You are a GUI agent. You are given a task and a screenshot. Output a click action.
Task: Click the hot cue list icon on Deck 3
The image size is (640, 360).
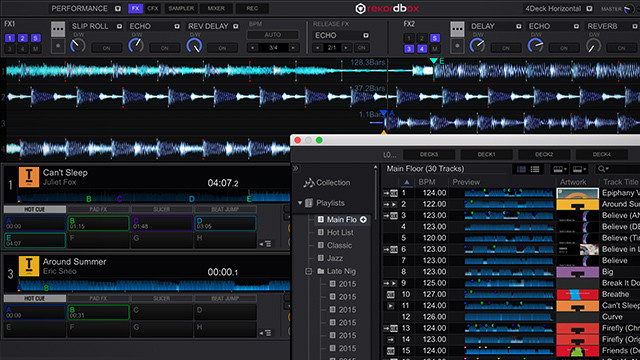(x=265, y=333)
